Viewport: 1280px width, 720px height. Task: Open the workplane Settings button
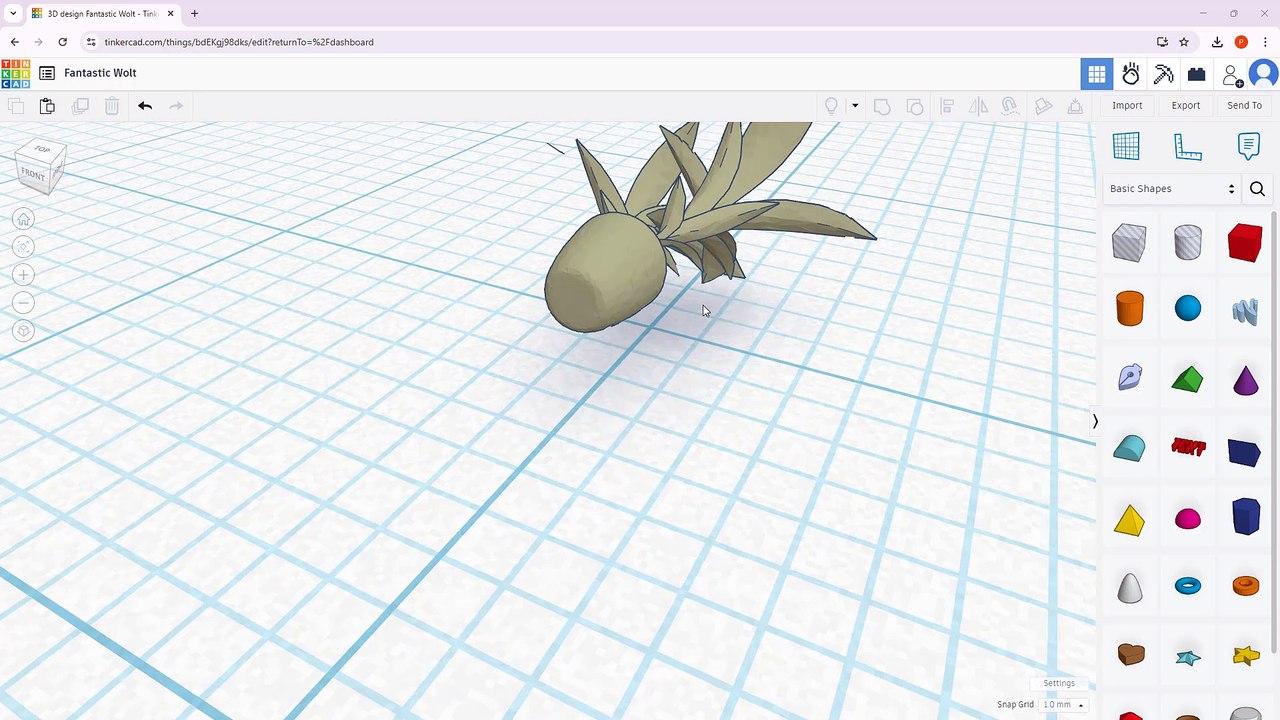[x=1059, y=684]
